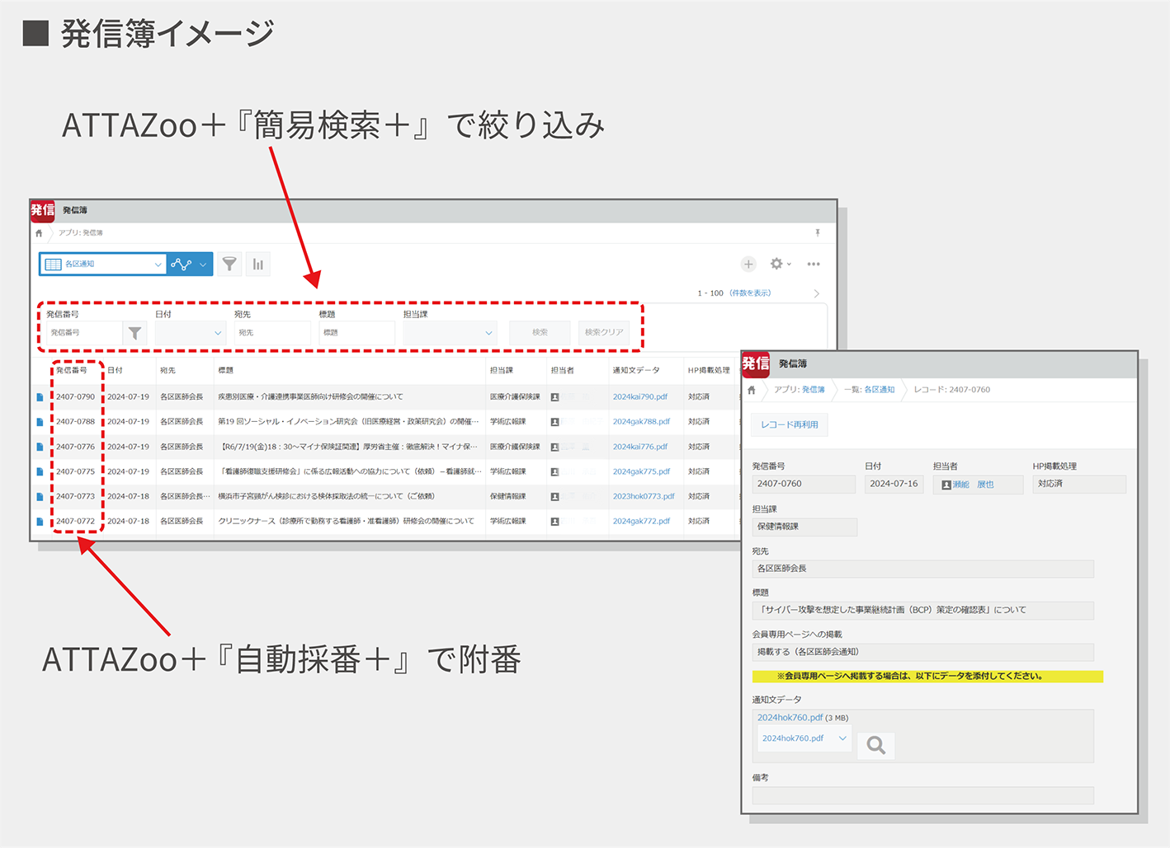Click the magnifier preview icon for 2024hok760.pdf

876,745
